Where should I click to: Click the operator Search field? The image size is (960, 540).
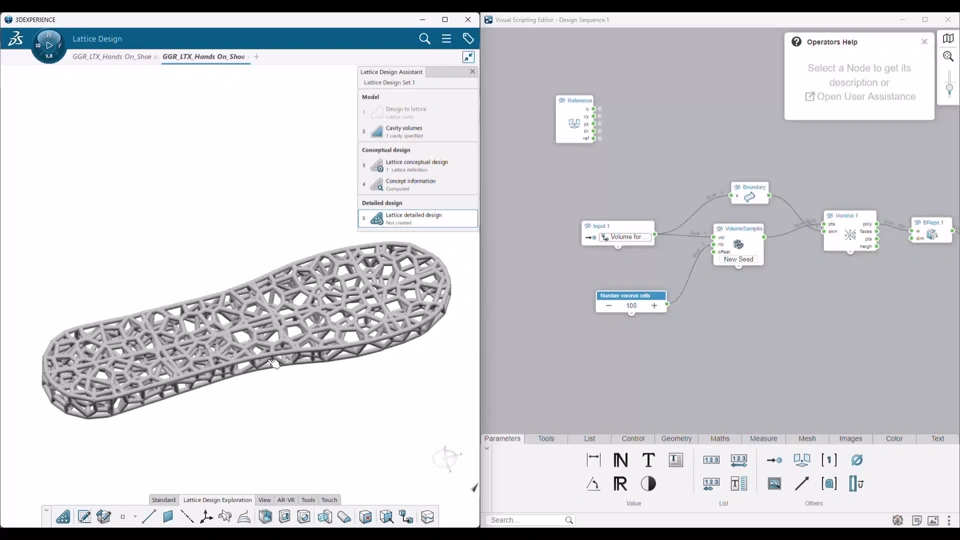[x=531, y=520]
